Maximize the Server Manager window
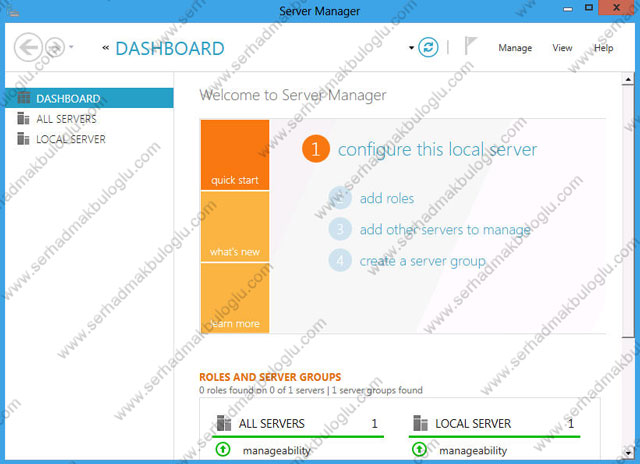 pos(589,8)
